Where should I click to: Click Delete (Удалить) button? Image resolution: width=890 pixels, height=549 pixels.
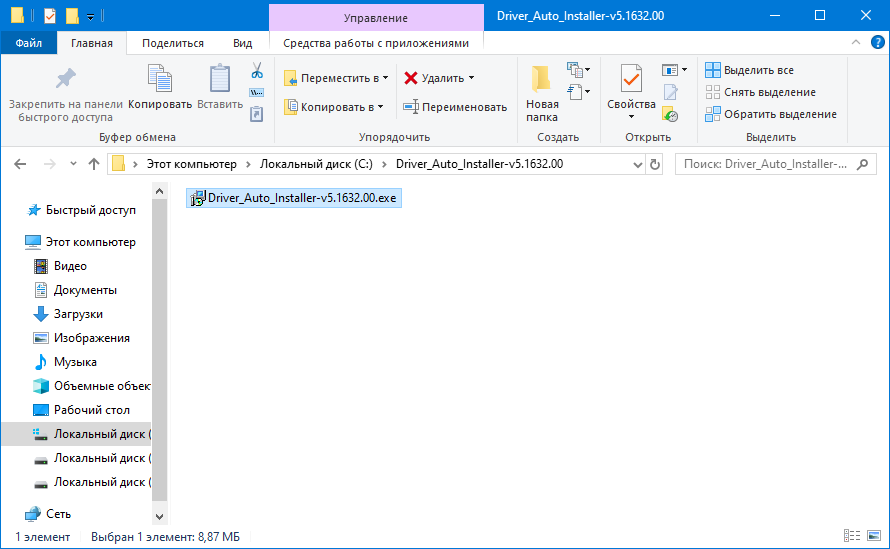point(439,78)
